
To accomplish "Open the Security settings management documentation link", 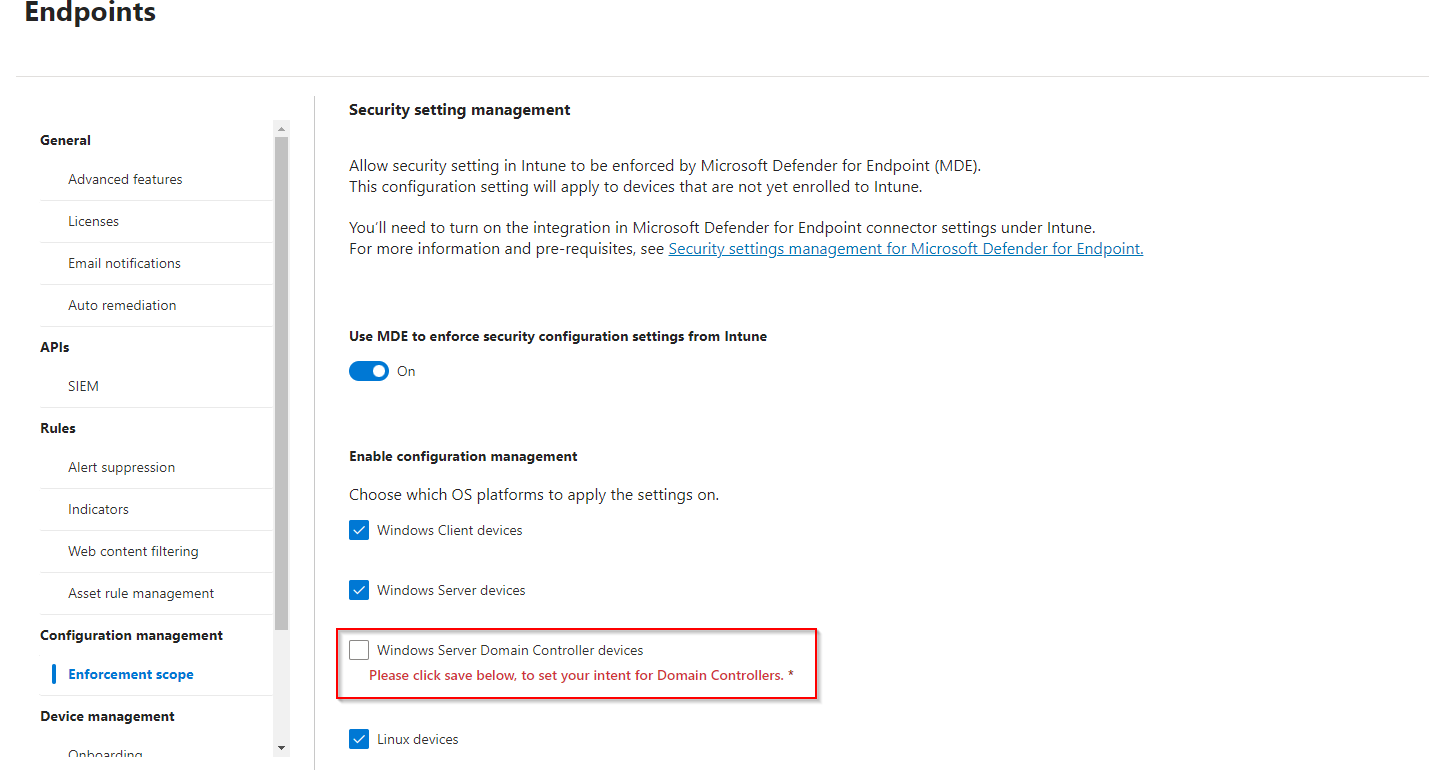I will (905, 248).
